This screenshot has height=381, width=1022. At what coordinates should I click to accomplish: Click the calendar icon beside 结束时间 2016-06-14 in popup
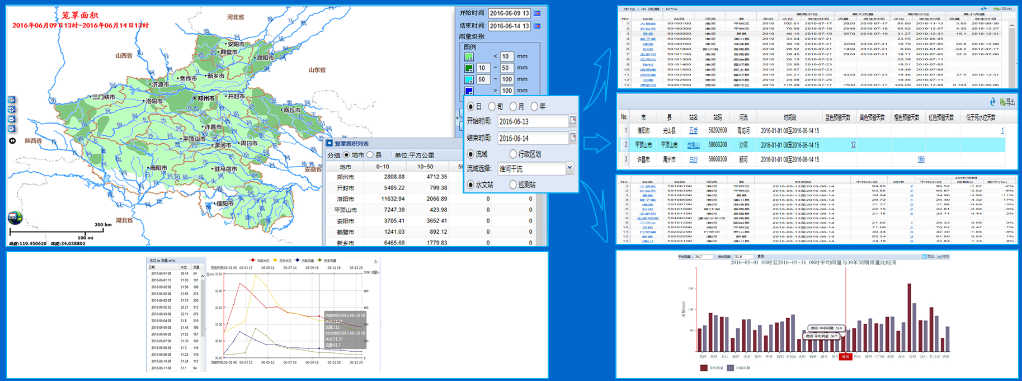(x=573, y=137)
